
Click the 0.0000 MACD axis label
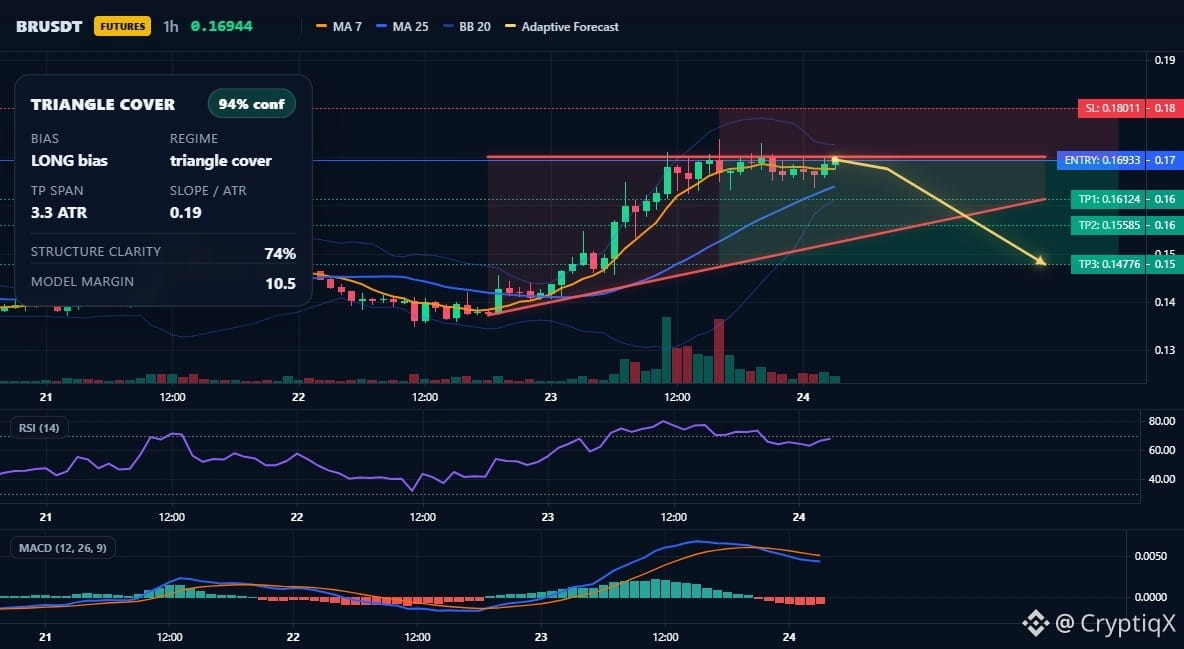(x=1152, y=597)
